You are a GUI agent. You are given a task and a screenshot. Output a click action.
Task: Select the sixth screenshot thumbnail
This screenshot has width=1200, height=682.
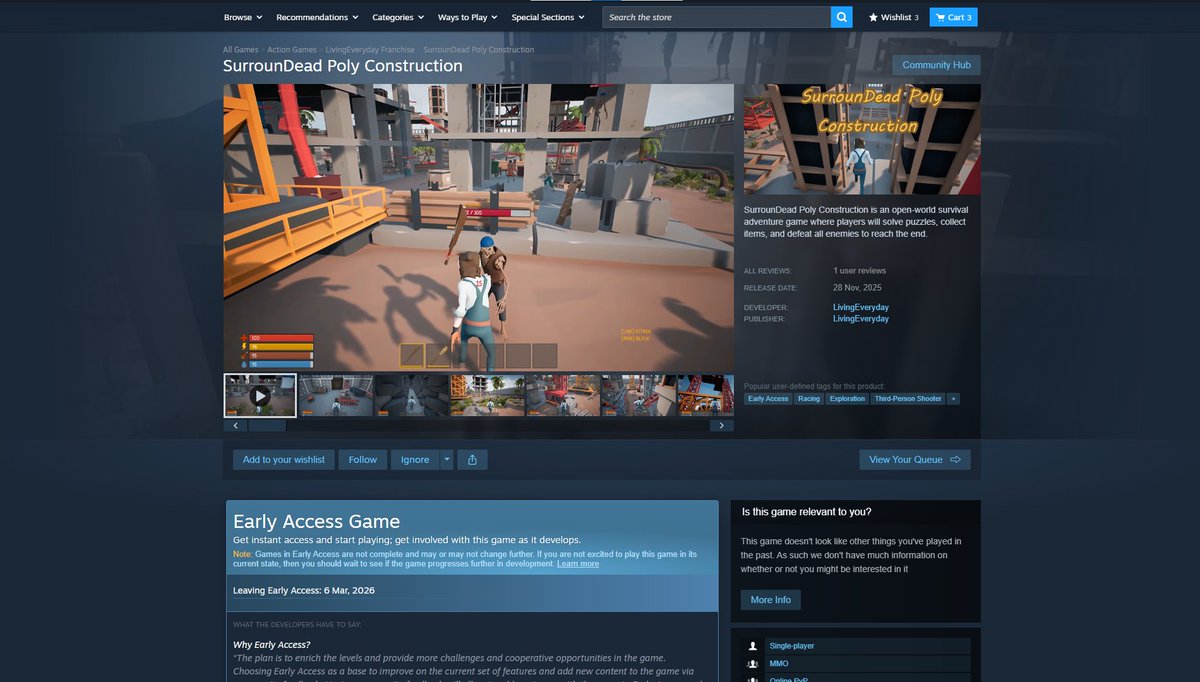640,395
